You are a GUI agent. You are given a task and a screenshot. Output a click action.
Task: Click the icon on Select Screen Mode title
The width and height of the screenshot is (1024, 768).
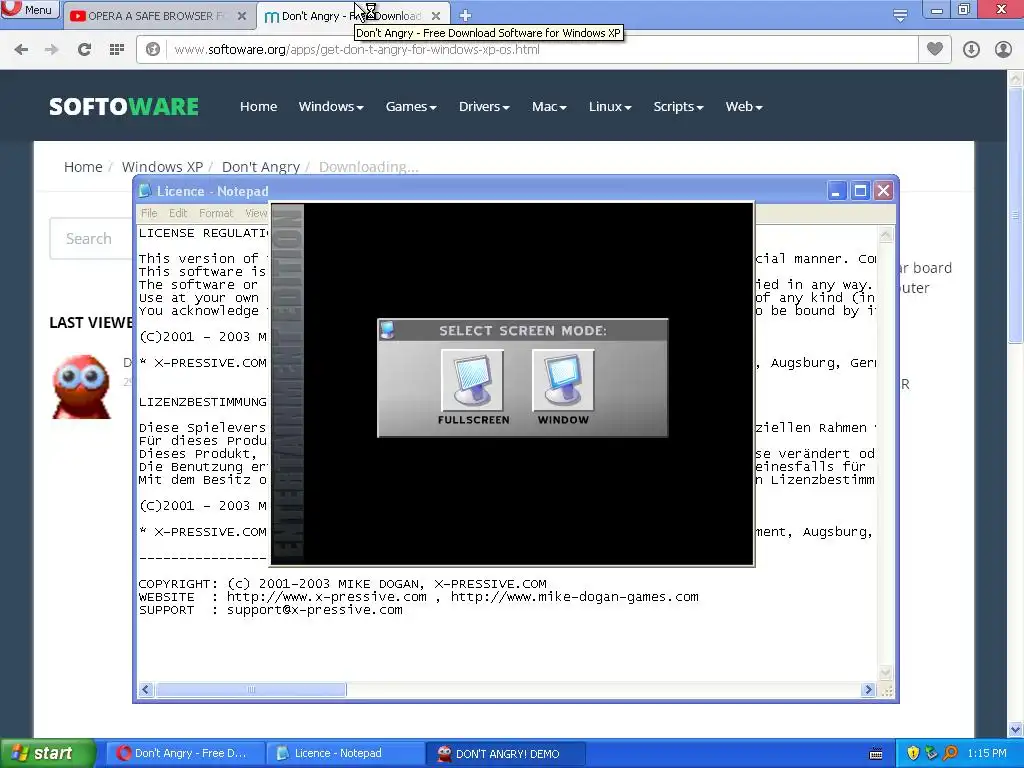pos(387,330)
